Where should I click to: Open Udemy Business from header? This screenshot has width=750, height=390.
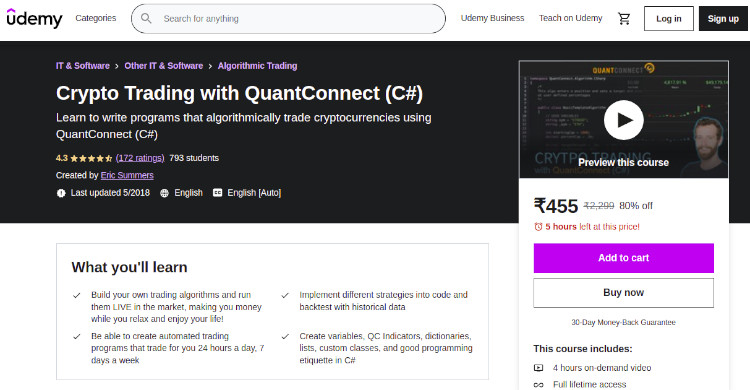click(492, 18)
